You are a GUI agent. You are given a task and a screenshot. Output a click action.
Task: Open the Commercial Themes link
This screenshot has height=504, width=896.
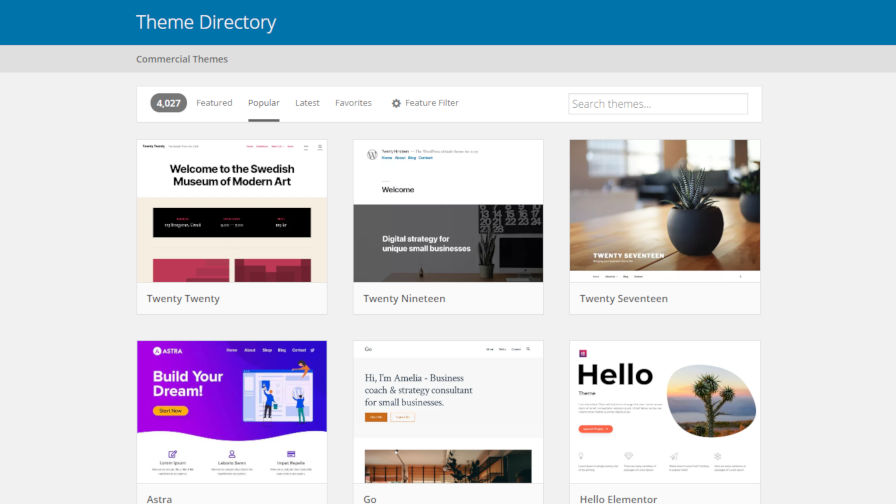click(x=182, y=59)
